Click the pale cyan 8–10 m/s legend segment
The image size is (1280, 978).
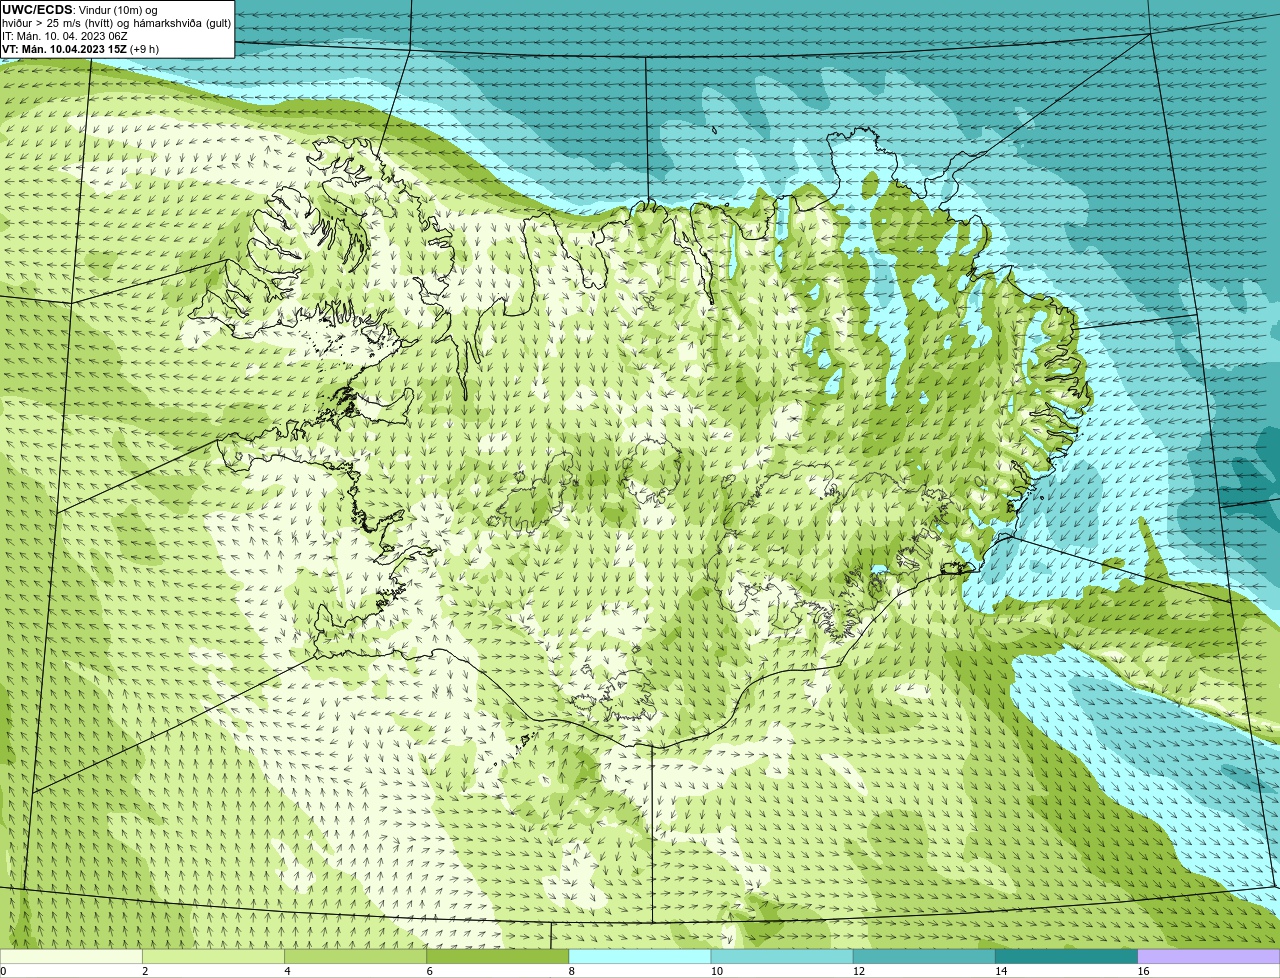pos(640,956)
